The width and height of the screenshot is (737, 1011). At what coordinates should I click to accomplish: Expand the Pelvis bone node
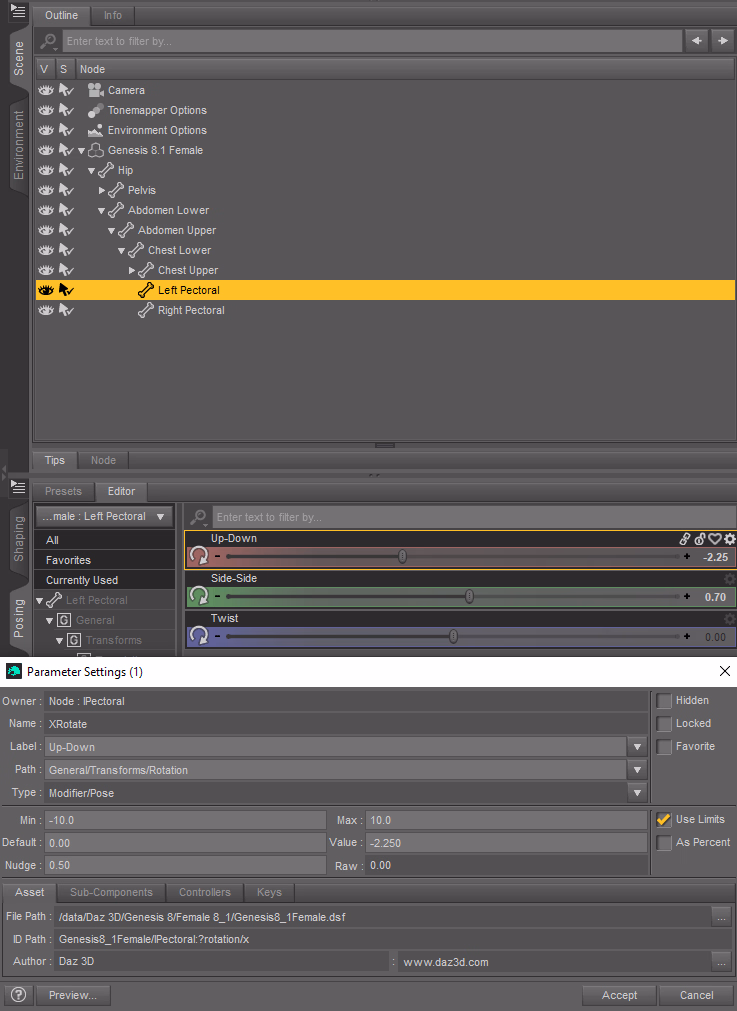pos(102,190)
